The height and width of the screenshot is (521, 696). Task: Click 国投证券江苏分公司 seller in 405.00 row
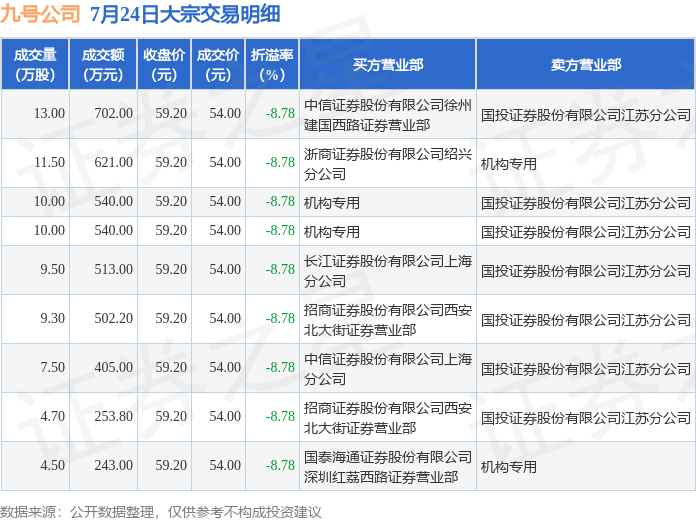click(586, 369)
